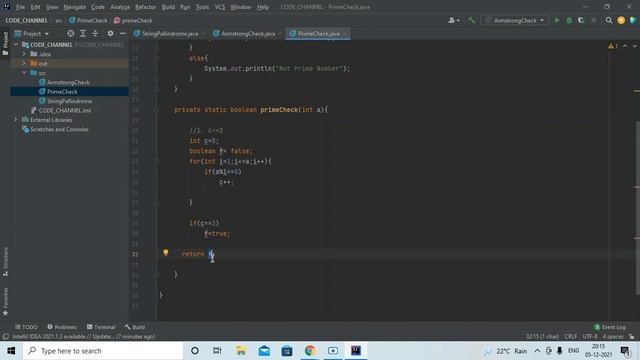Screen dimensions: 640x360
Task: Select CODE_CHANNEL.iml file
Action: click(x=65, y=111)
